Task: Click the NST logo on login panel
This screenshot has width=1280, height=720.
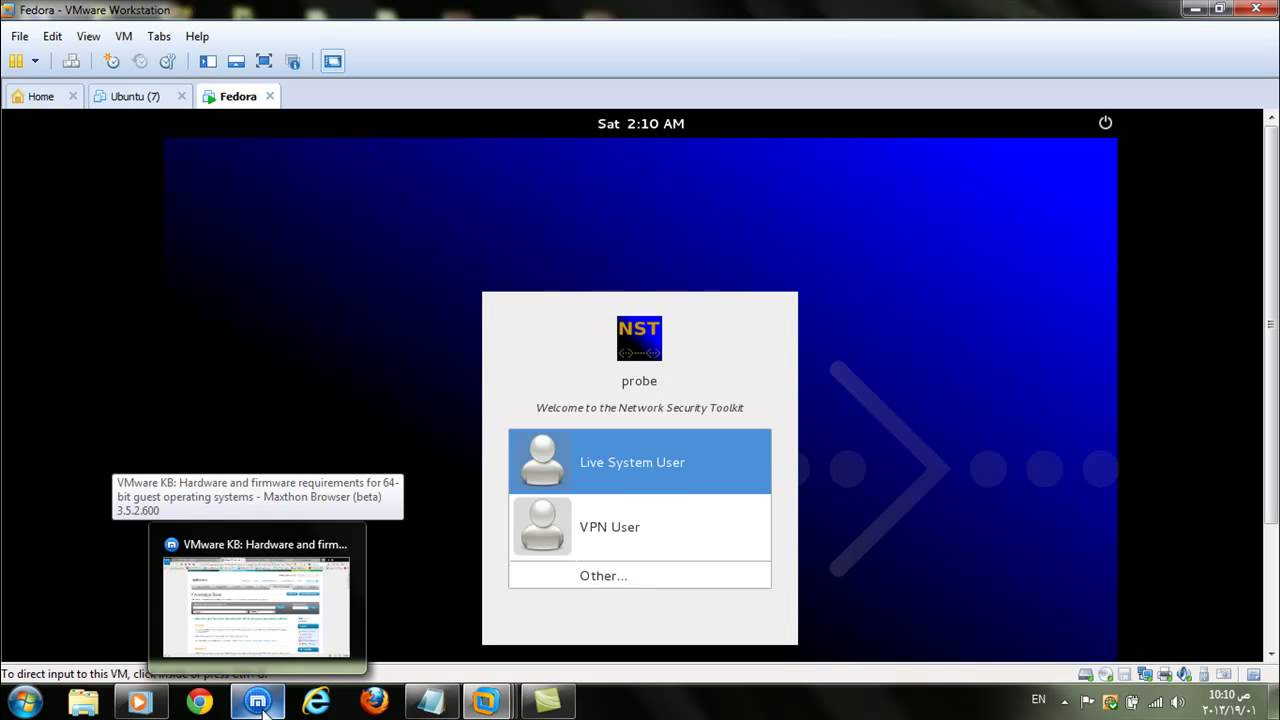Action: 639,338
